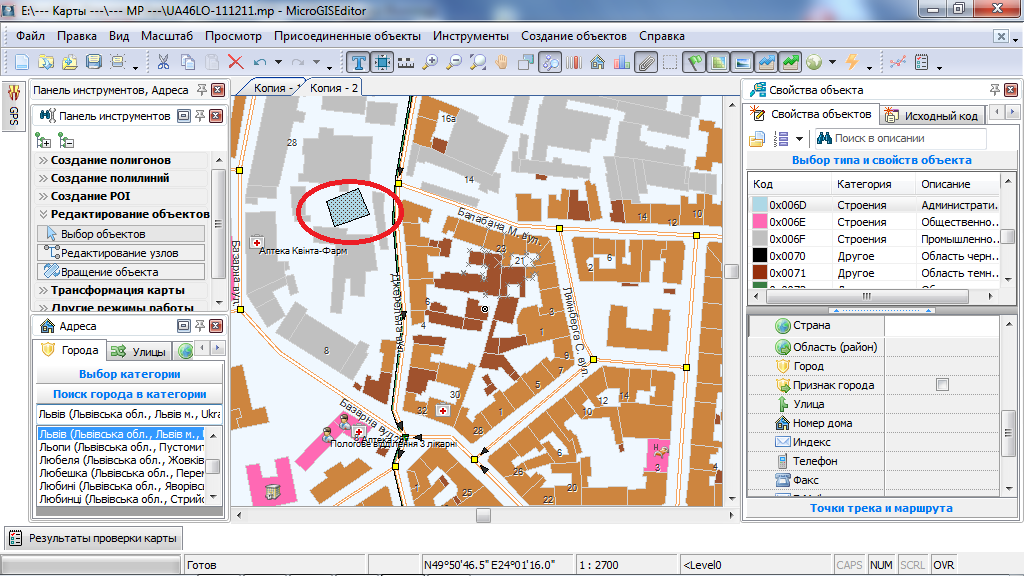Viewport: 1024px width, 576px height.
Task: Toggle the text labels 'T' button
Action: (359, 62)
